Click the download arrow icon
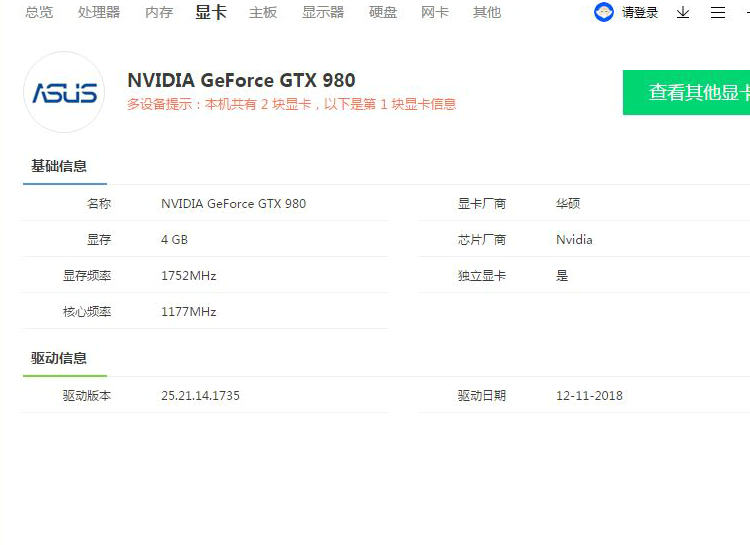The width and height of the screenshot is (750, 545). click(x=683, y=12)
